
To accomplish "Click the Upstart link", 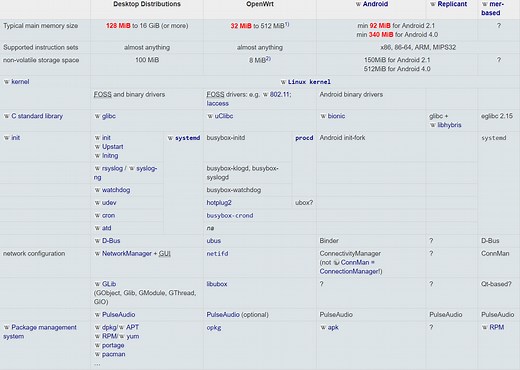I will point(113,147).
